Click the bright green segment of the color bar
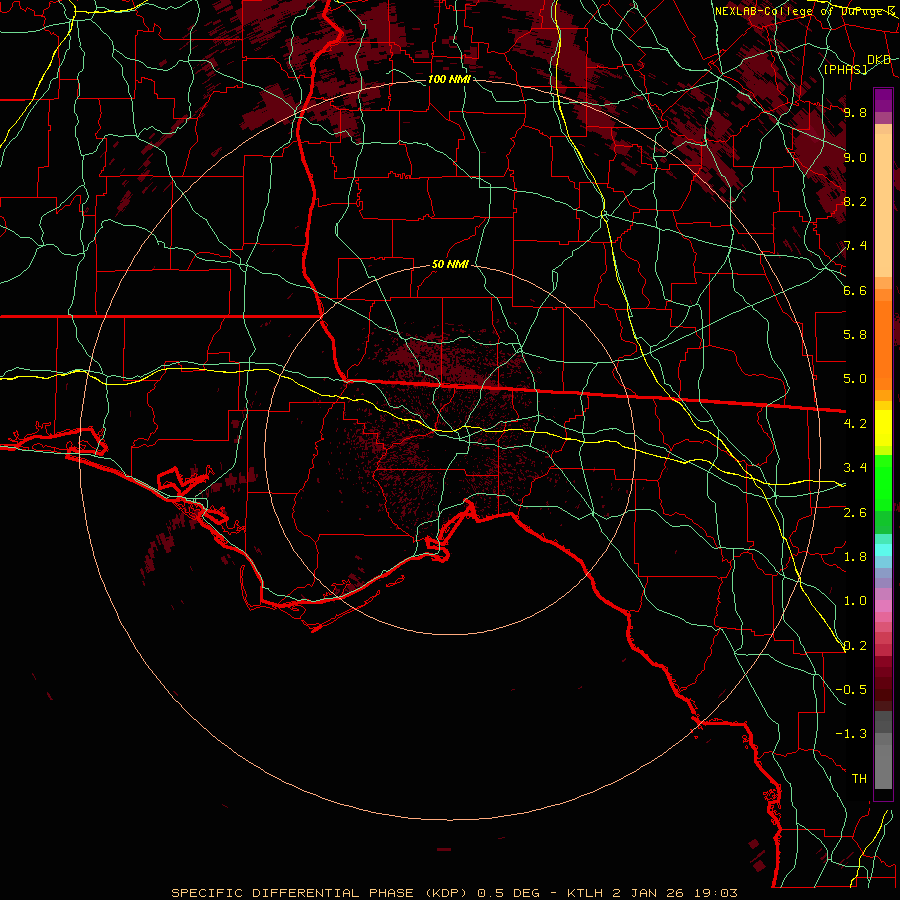The image size is (900, 900). pos(883,483)
